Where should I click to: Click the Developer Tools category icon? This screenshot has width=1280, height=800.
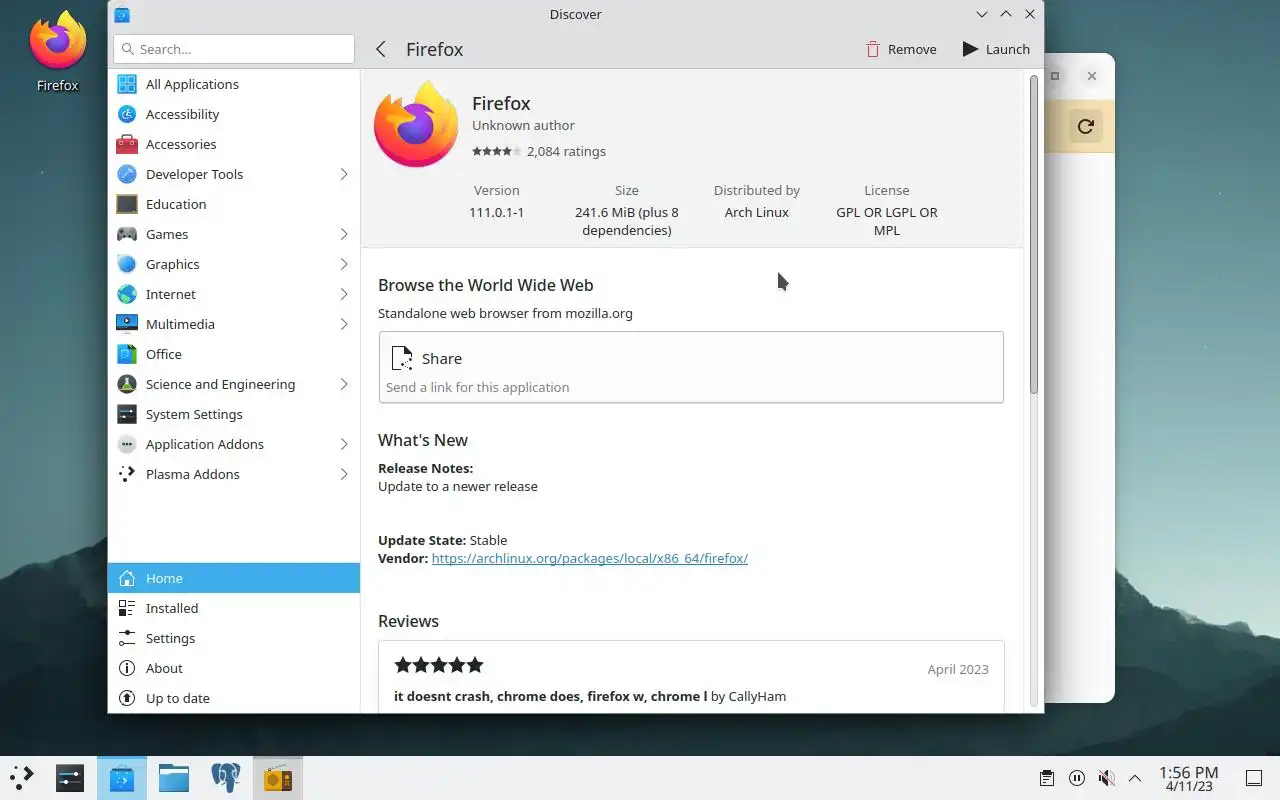127,174
